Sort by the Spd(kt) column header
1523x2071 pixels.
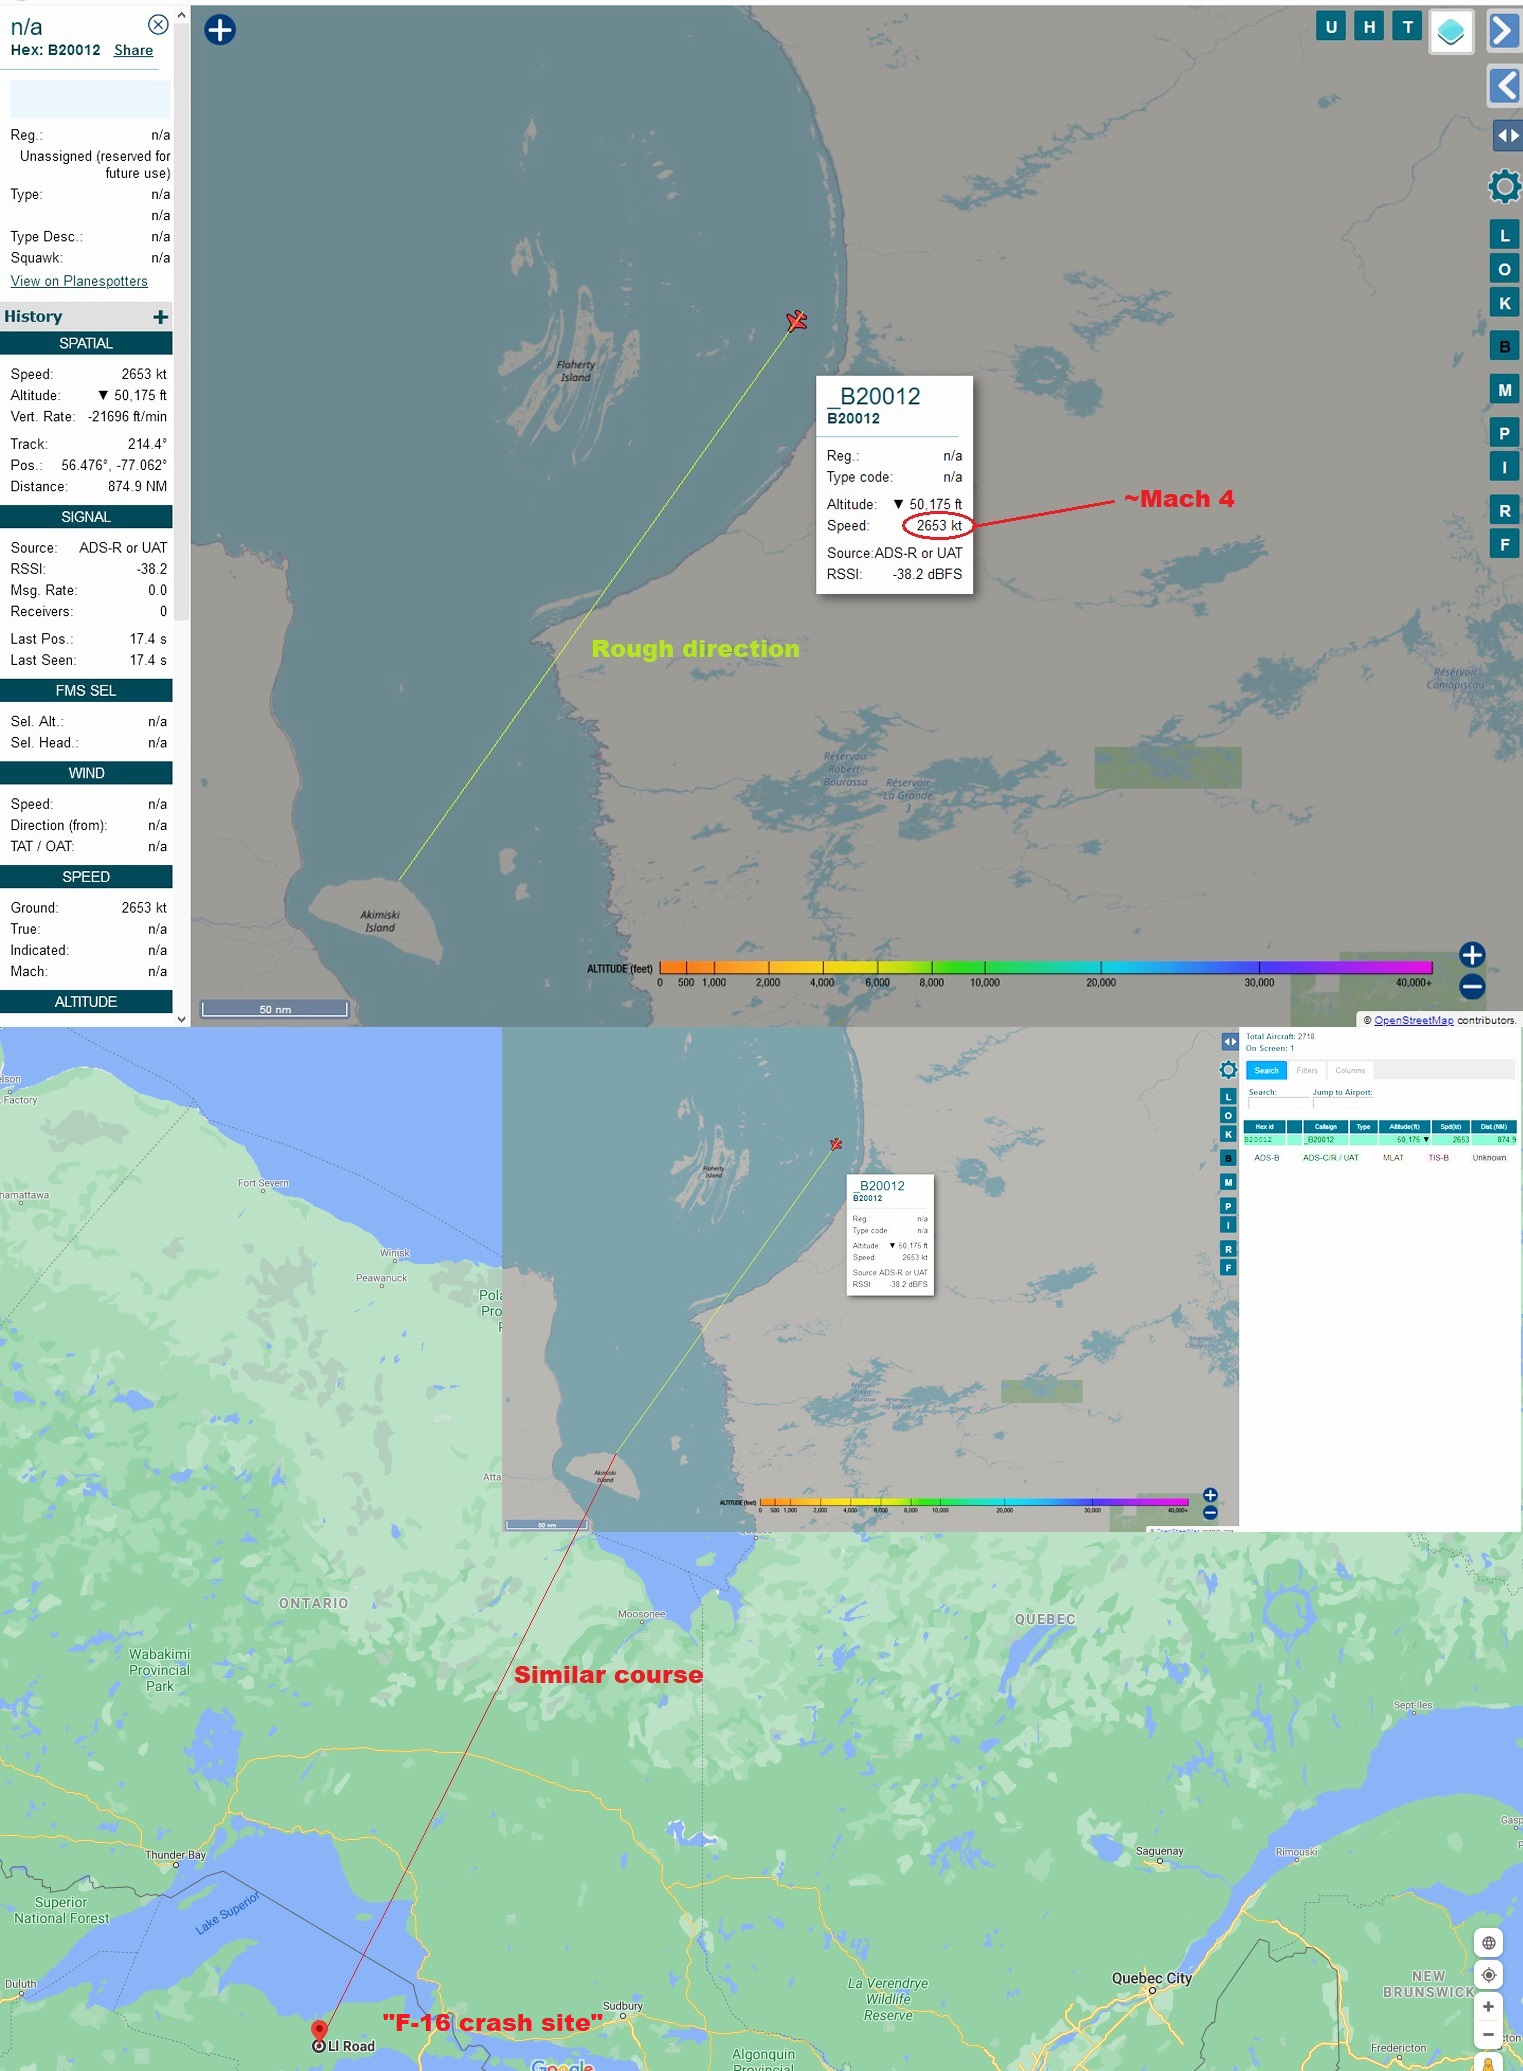[1451, 1127]
